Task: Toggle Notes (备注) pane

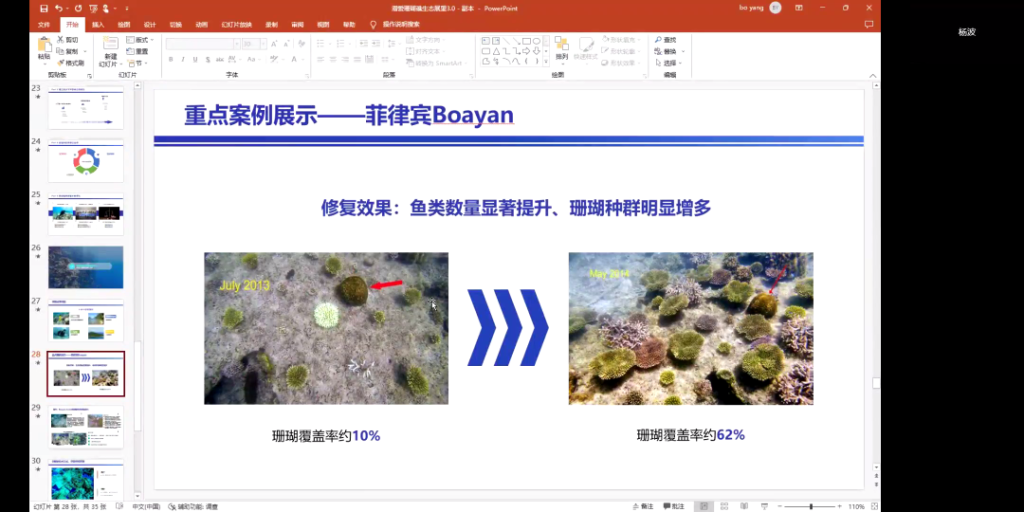Action: tap(643, 506)
